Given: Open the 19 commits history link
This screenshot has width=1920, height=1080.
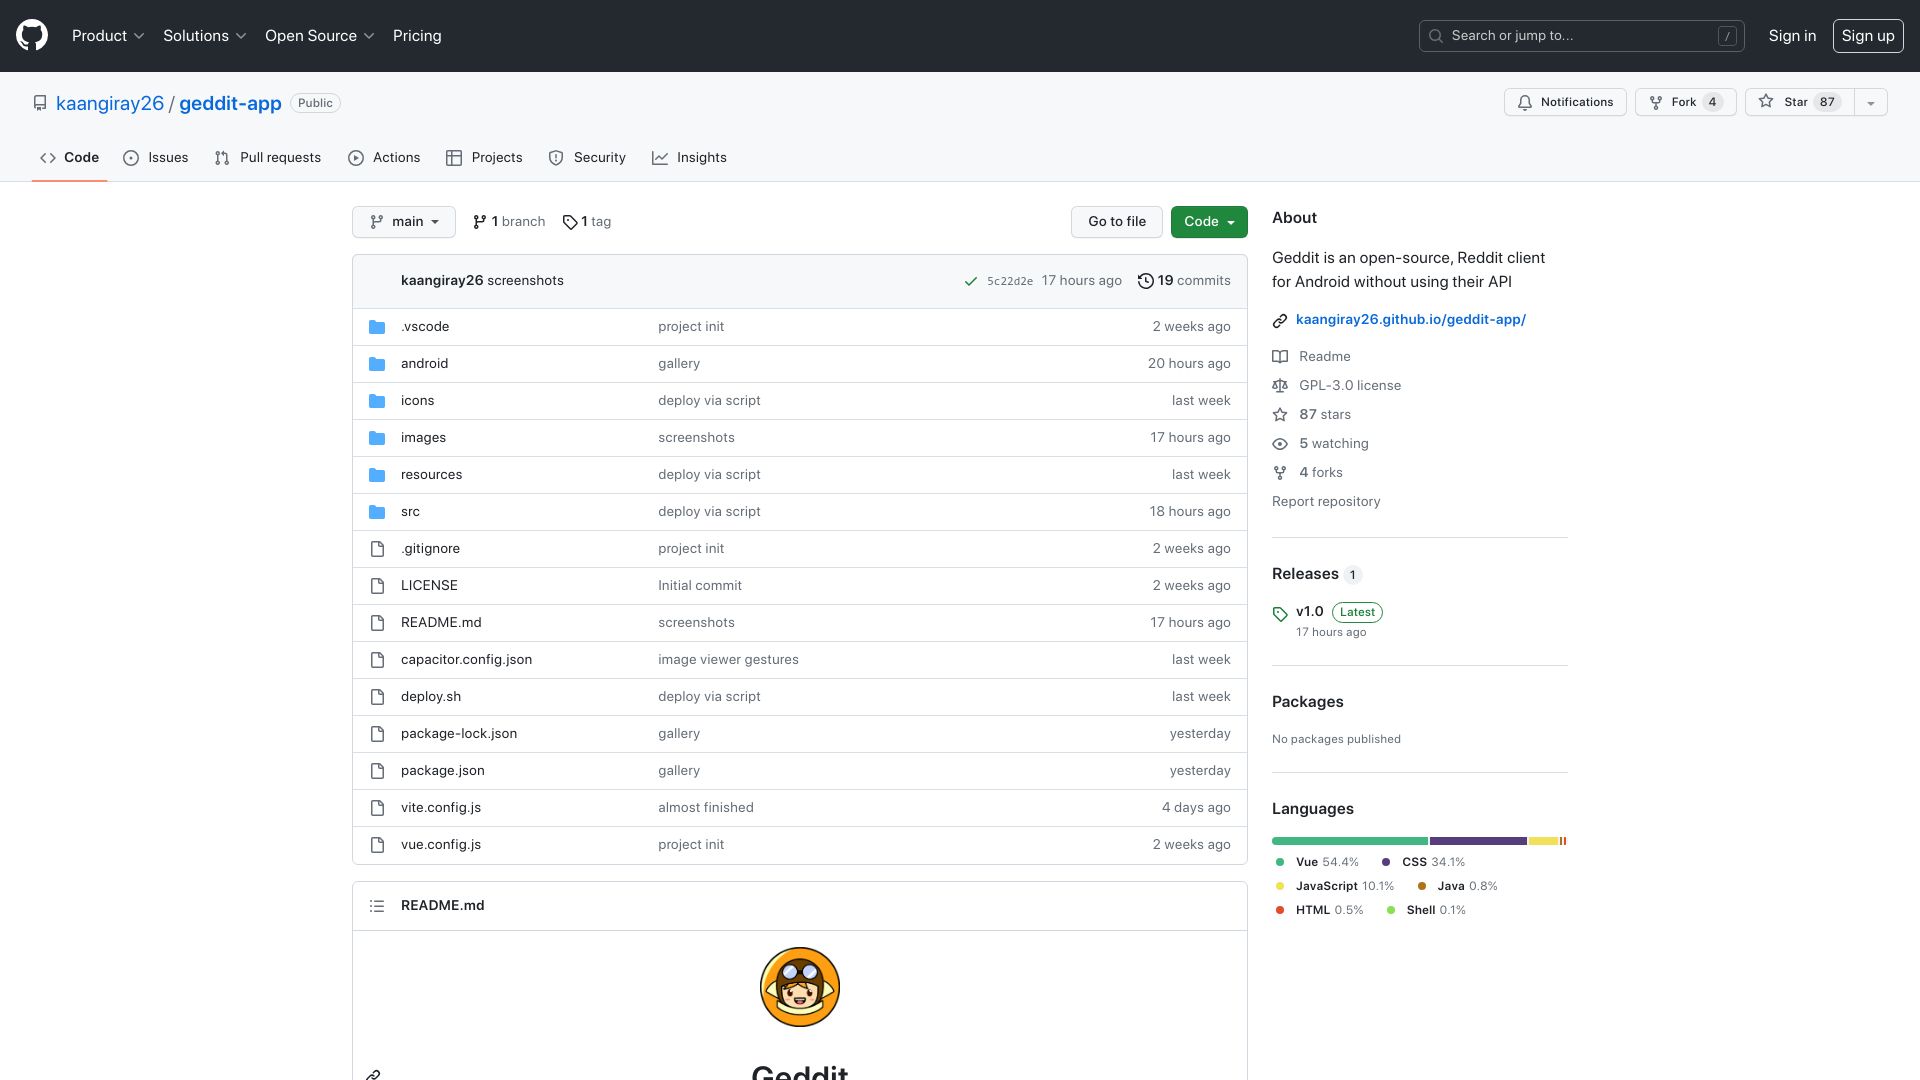Looking at the screenshot, I should click(x=1184, y=281).
